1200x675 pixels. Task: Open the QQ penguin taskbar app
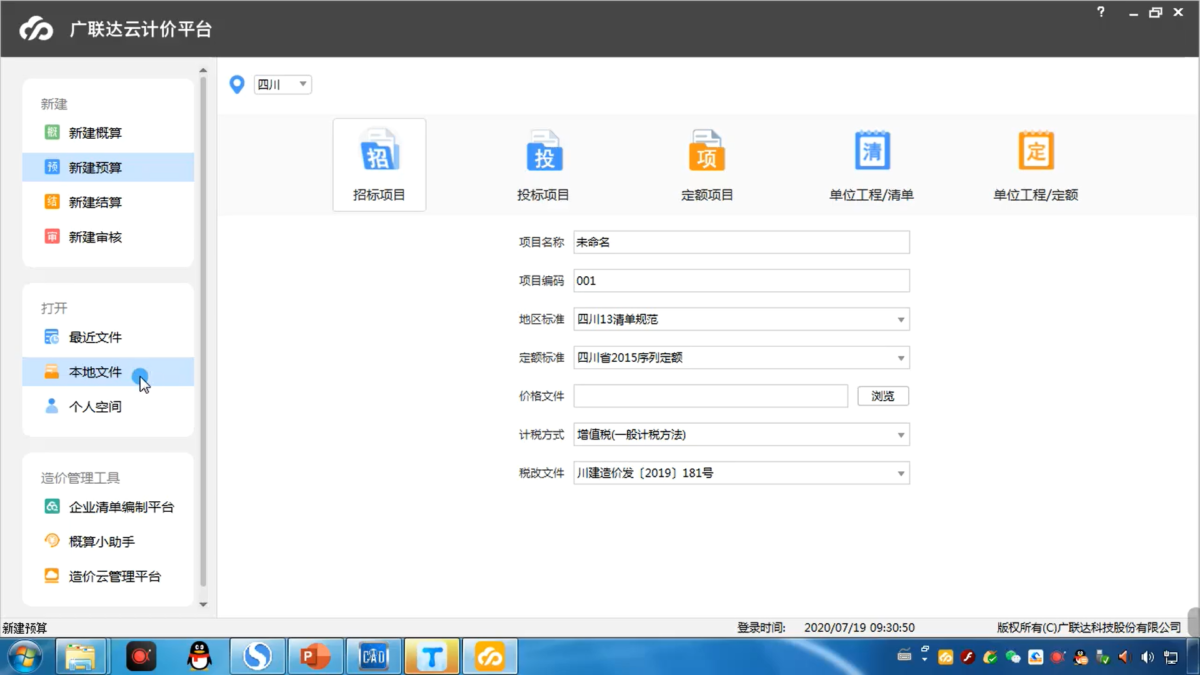199,657
